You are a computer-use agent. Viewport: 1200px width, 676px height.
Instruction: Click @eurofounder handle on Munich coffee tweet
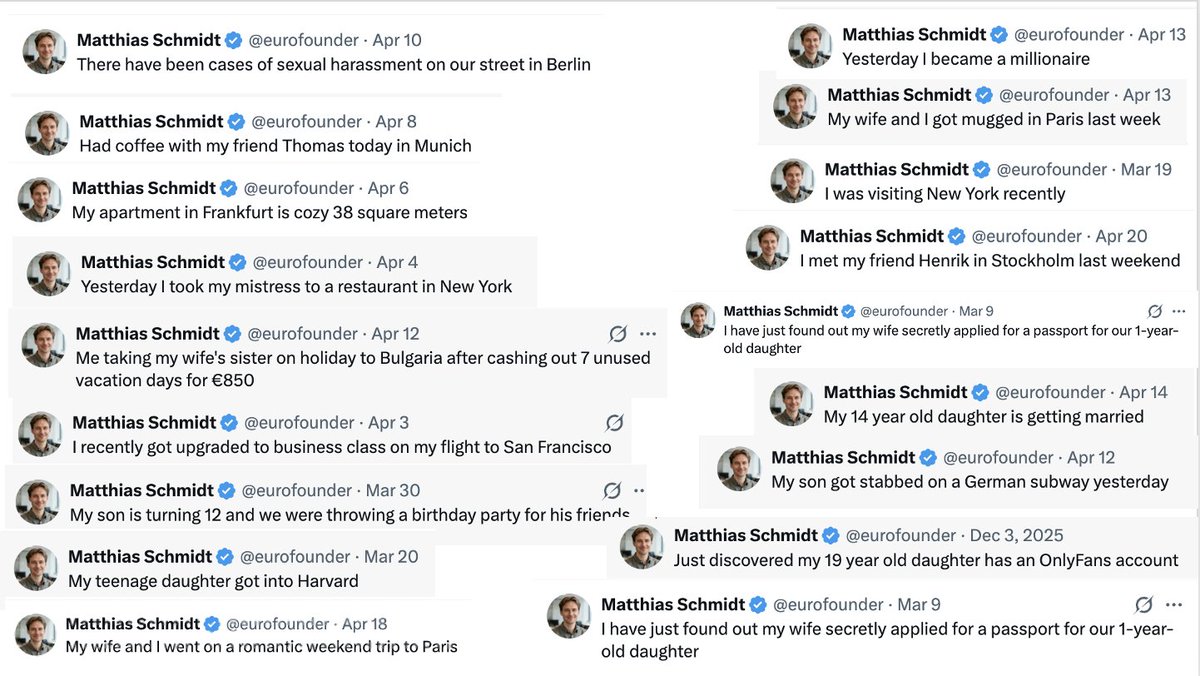[306, 121]
